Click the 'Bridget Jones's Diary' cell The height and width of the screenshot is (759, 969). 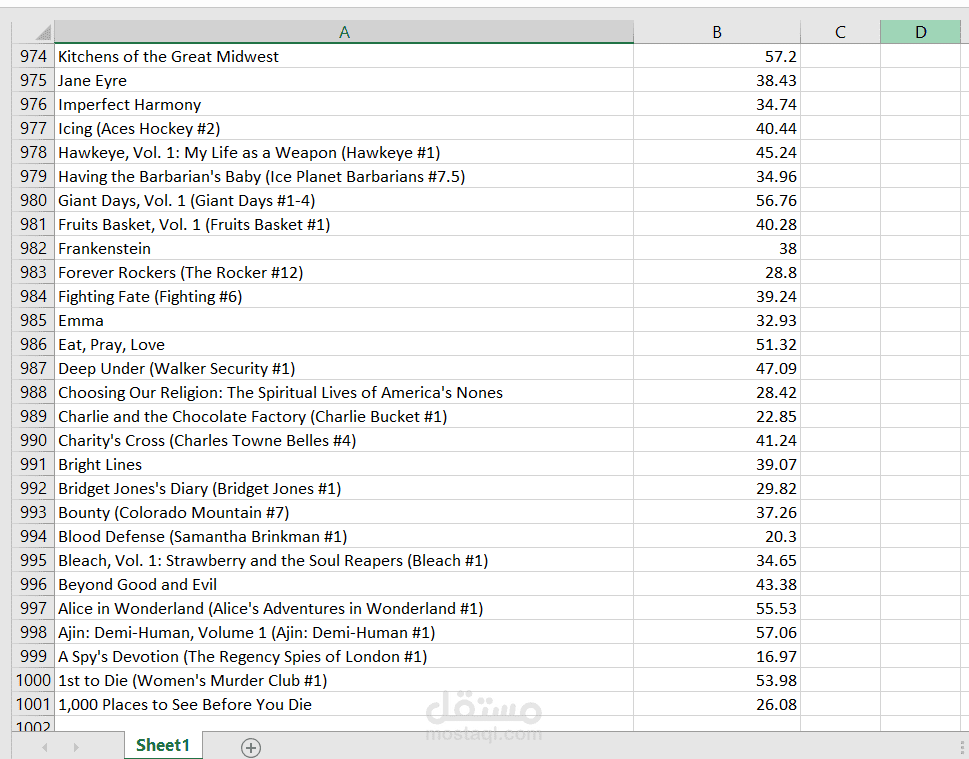tap(344, 488)
